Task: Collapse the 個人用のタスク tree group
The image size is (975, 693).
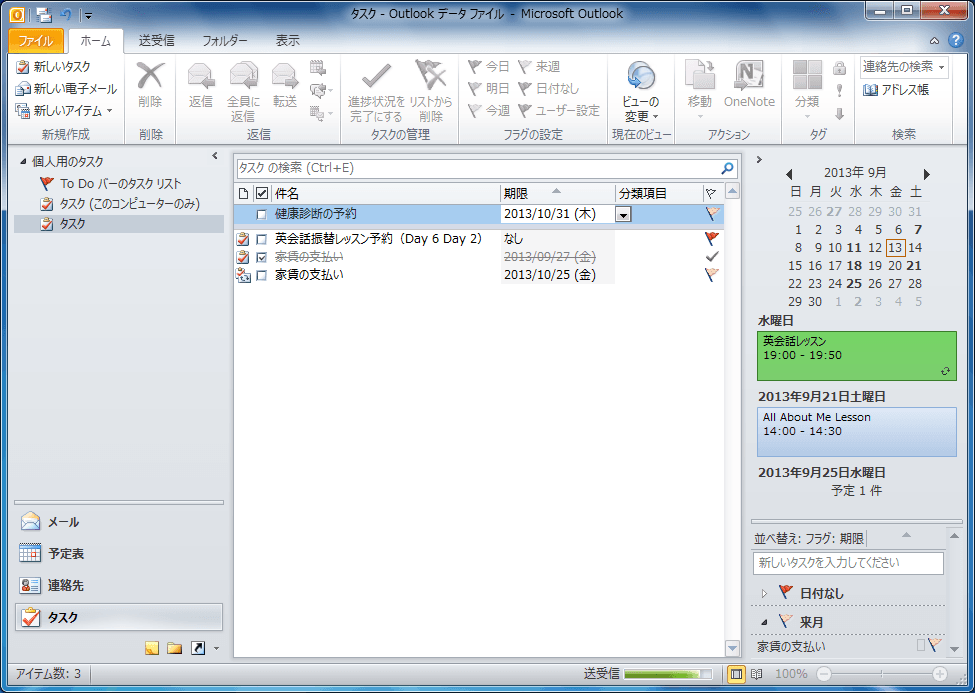Action: point(23,162)
